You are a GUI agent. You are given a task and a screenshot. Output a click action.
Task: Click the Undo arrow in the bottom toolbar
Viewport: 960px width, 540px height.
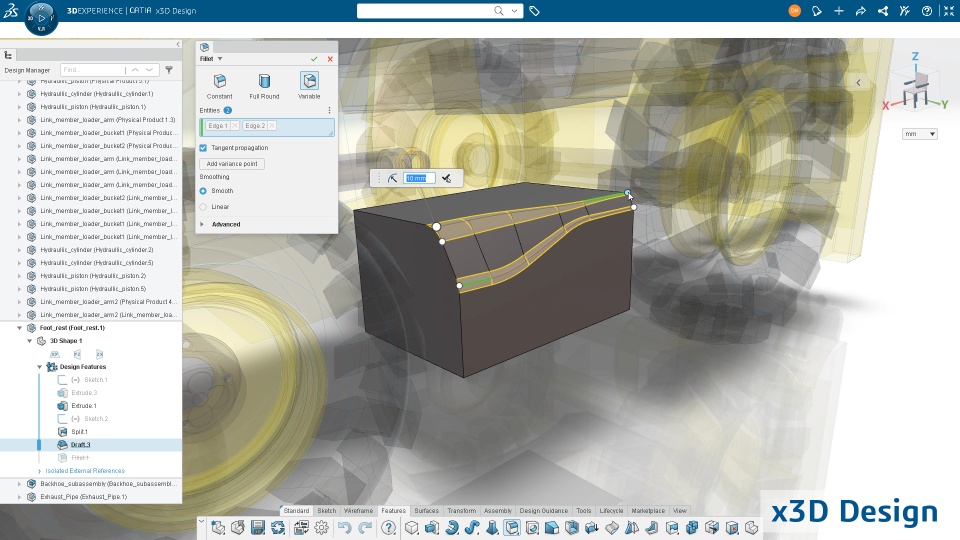(x=344, y=527)
